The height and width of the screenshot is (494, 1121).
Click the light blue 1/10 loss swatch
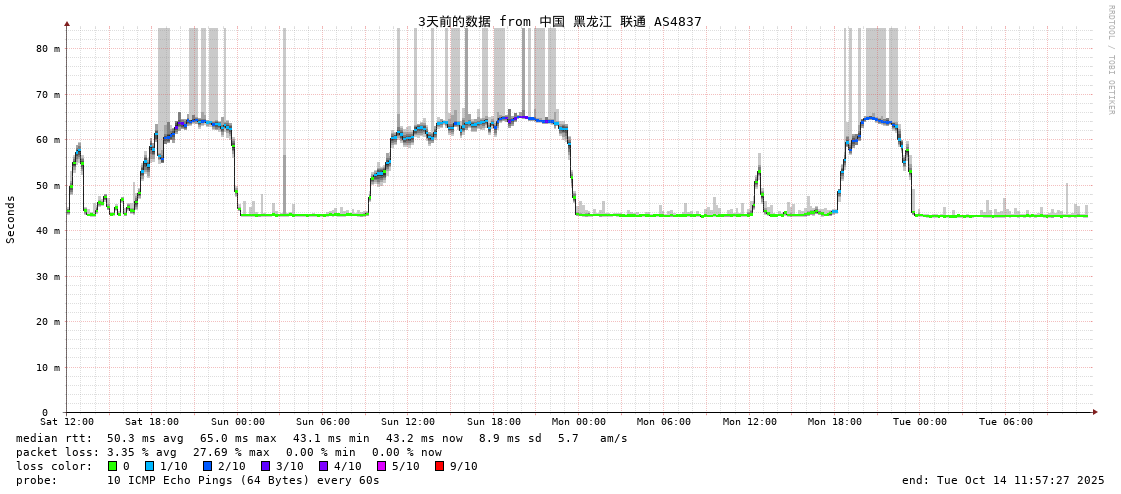tap(149, 466)
